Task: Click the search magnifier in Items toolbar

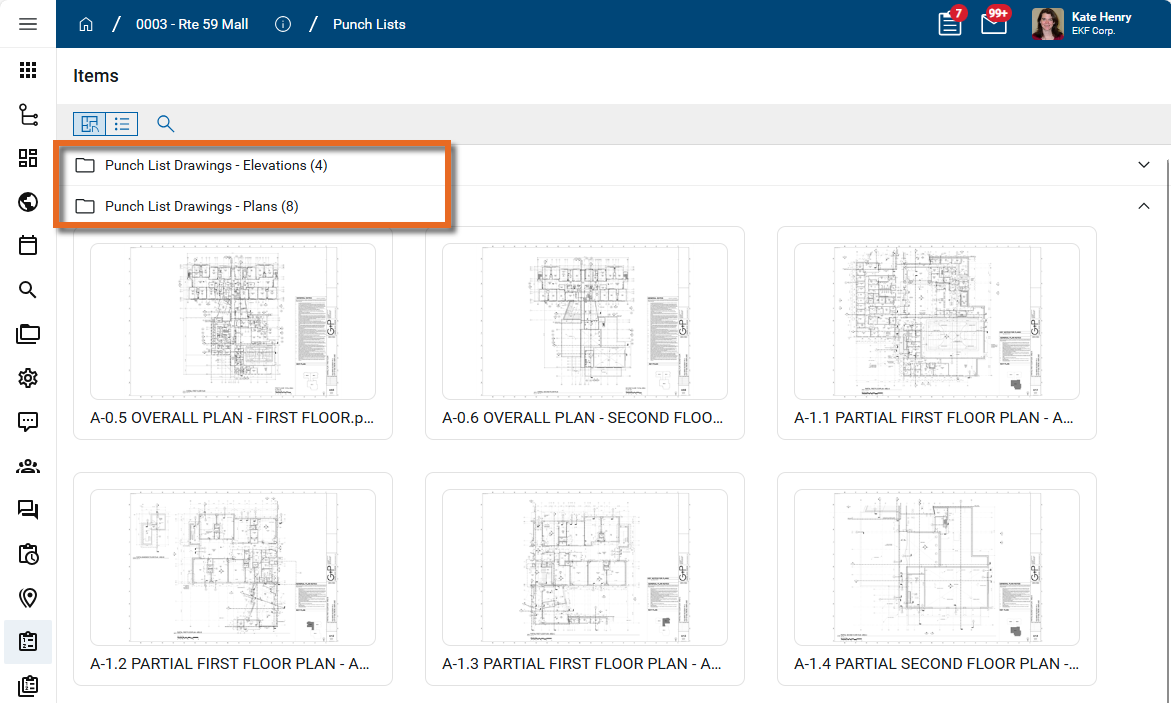Action: [166, 124]
